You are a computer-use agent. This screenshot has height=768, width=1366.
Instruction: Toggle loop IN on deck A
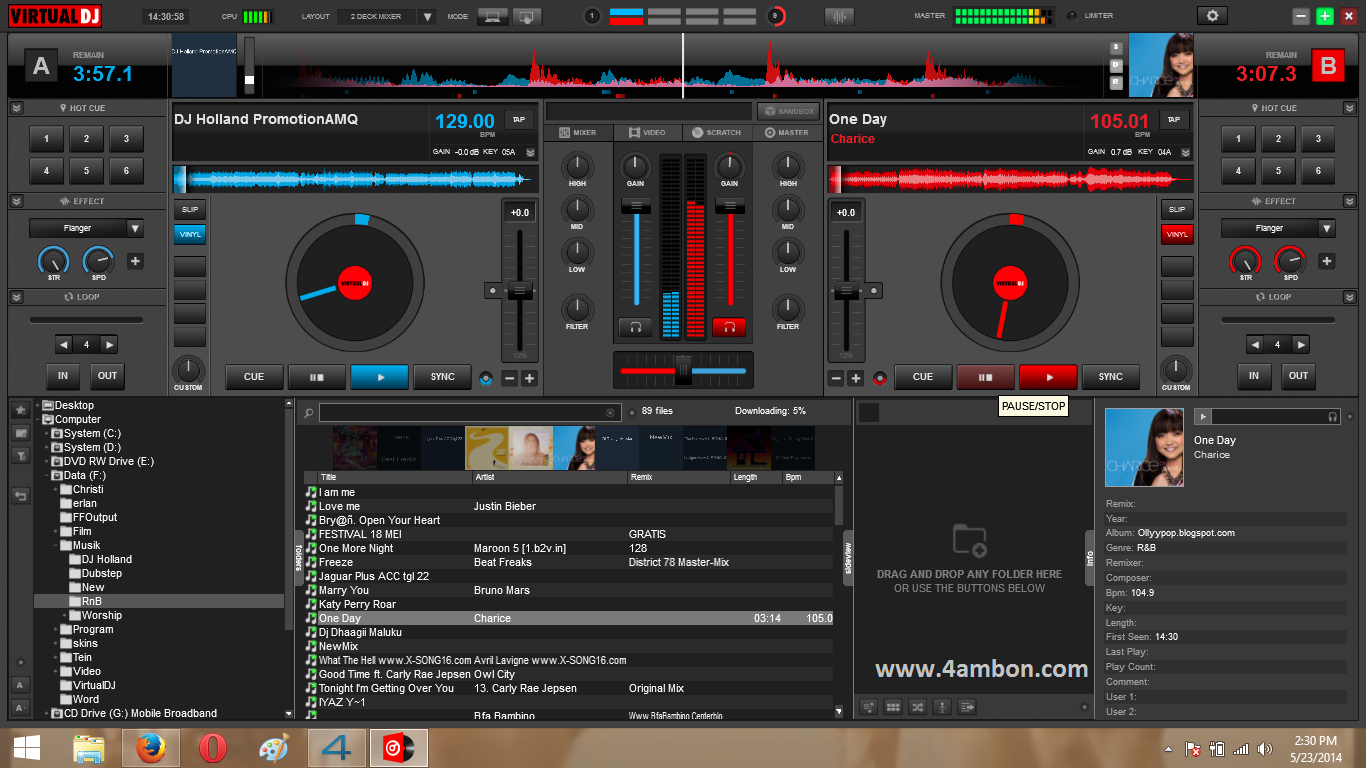[x=63, y=376]
